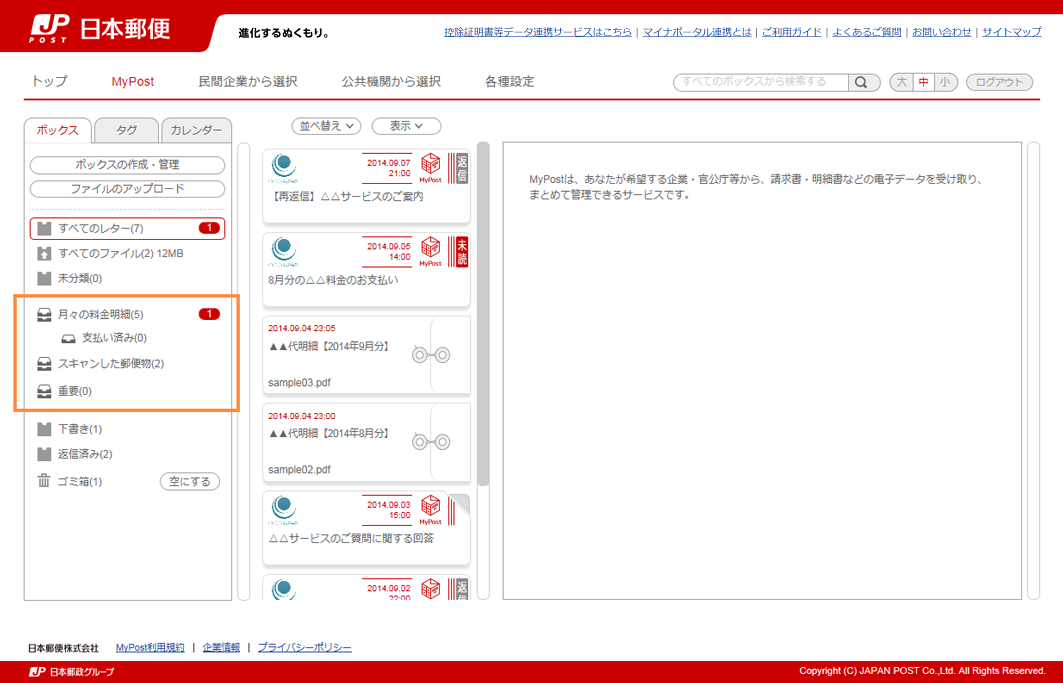
Task: Open the 表示 display dropdown
Action: point(406,126)
